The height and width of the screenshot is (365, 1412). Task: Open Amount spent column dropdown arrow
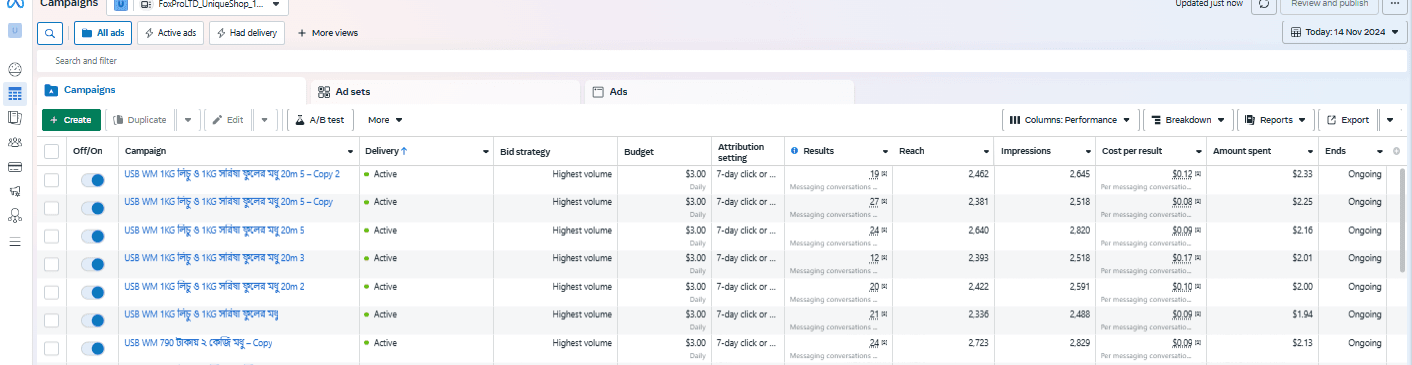tap(1309, 151)
